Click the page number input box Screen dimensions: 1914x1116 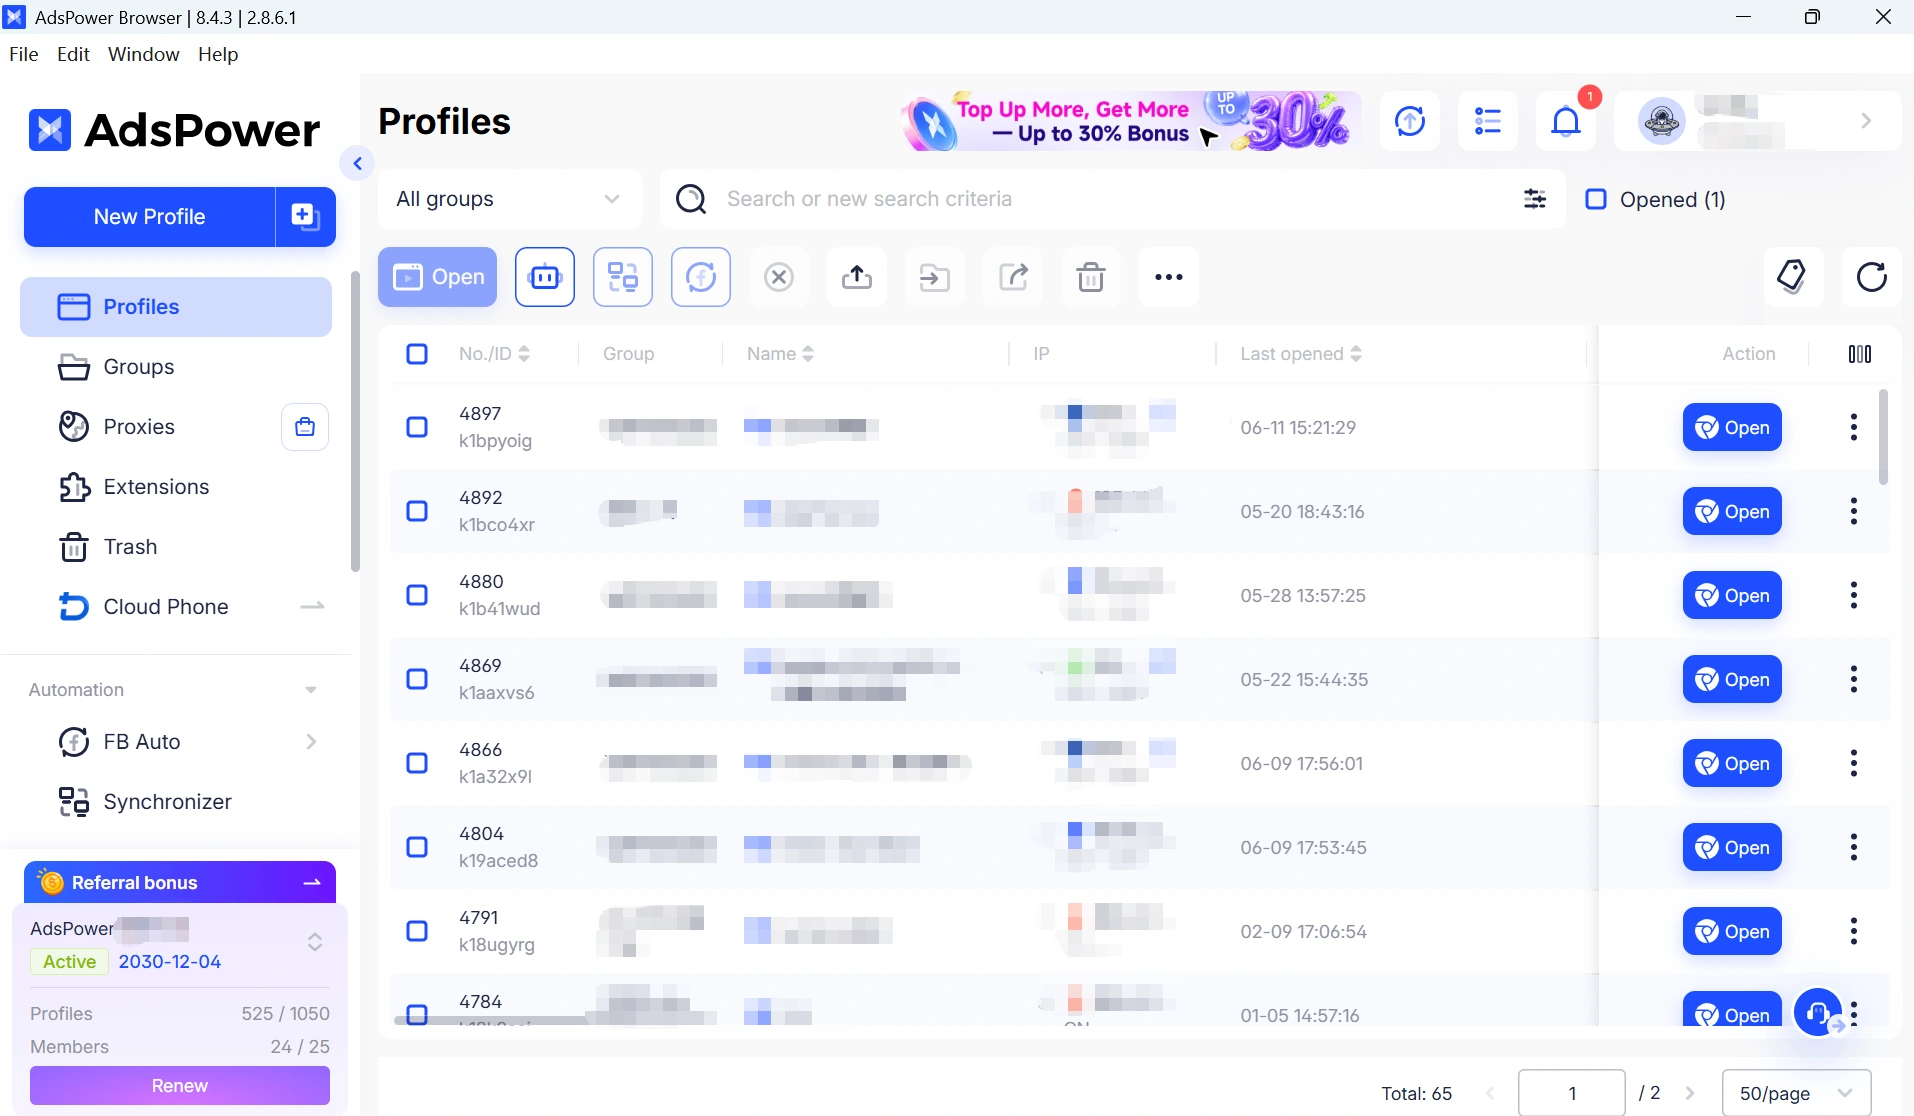pyautogui.click(x=1572, y=1093)
